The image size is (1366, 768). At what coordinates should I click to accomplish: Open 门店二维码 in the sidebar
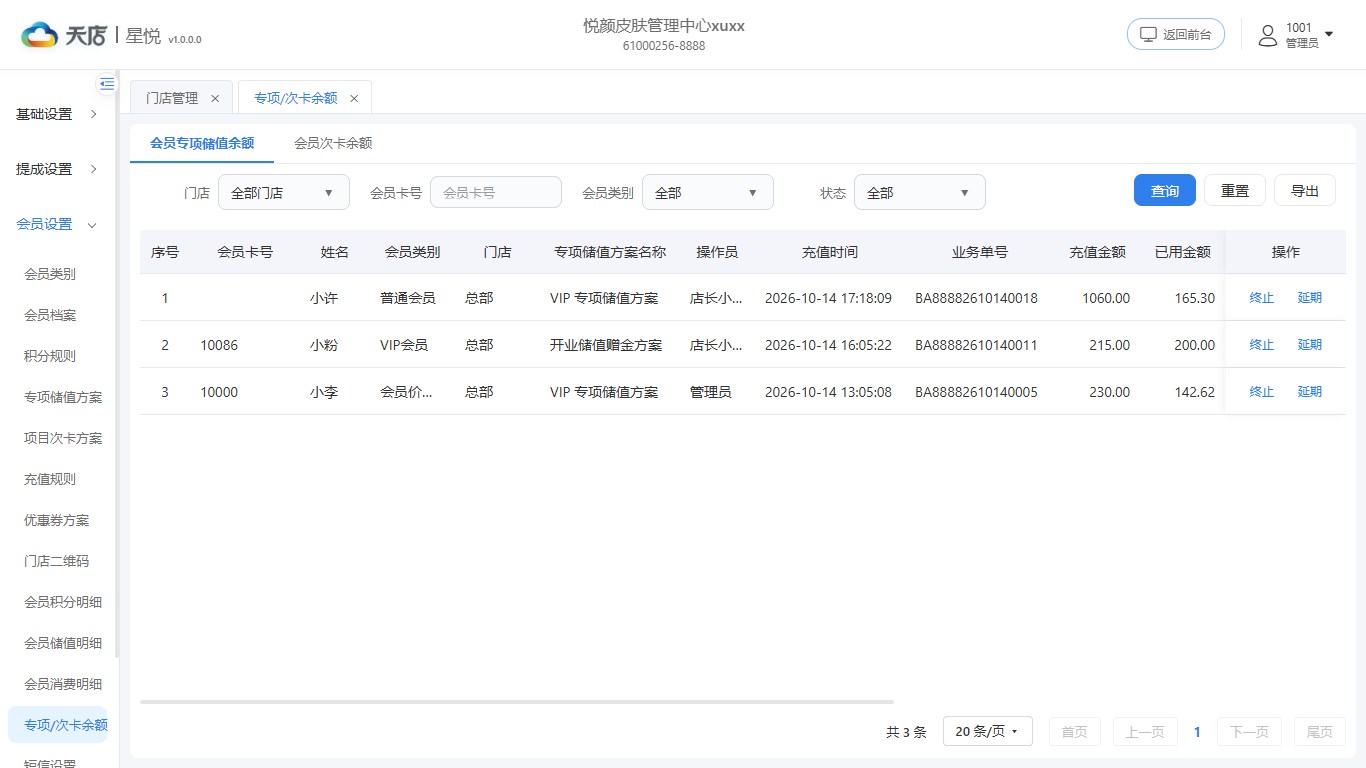coord(57,561)
